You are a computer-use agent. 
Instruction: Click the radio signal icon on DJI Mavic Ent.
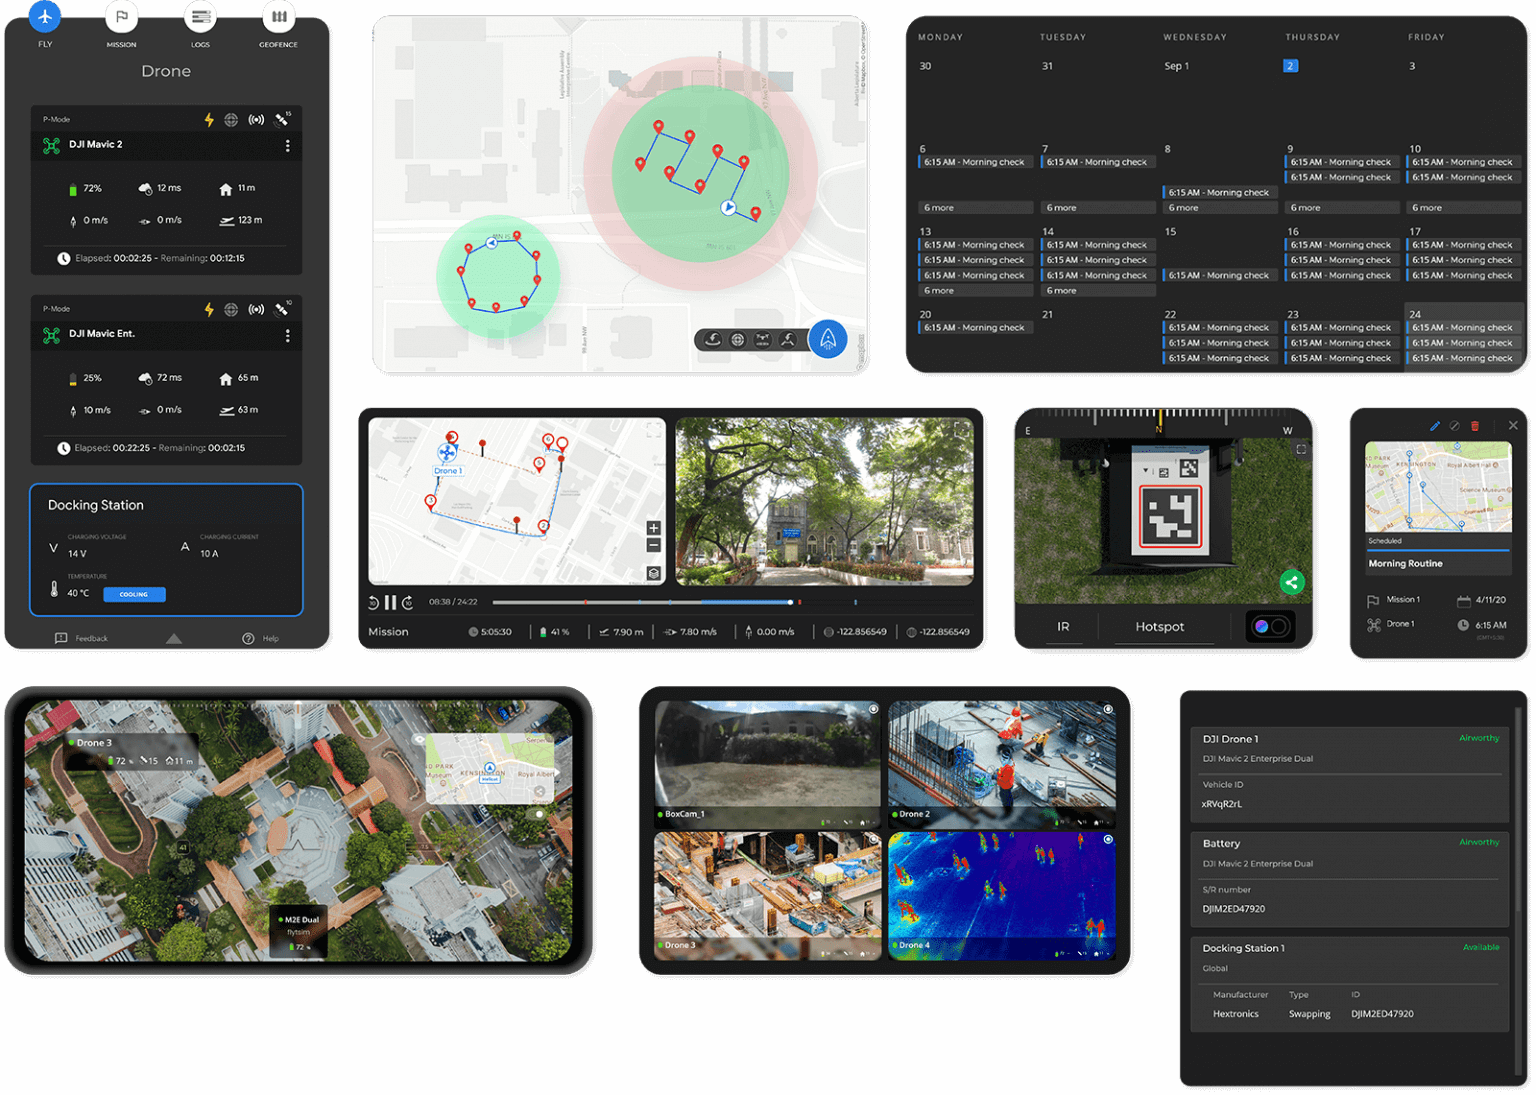tap(257, 310)
